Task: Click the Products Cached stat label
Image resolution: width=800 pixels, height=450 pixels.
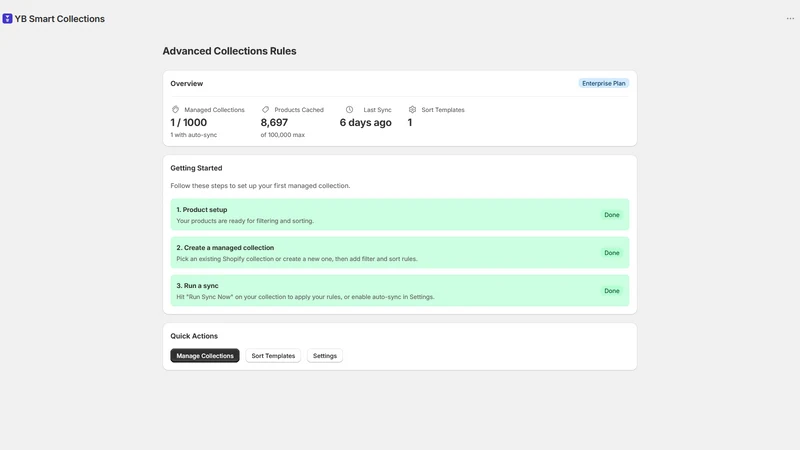Action: (x=299, y=110)
